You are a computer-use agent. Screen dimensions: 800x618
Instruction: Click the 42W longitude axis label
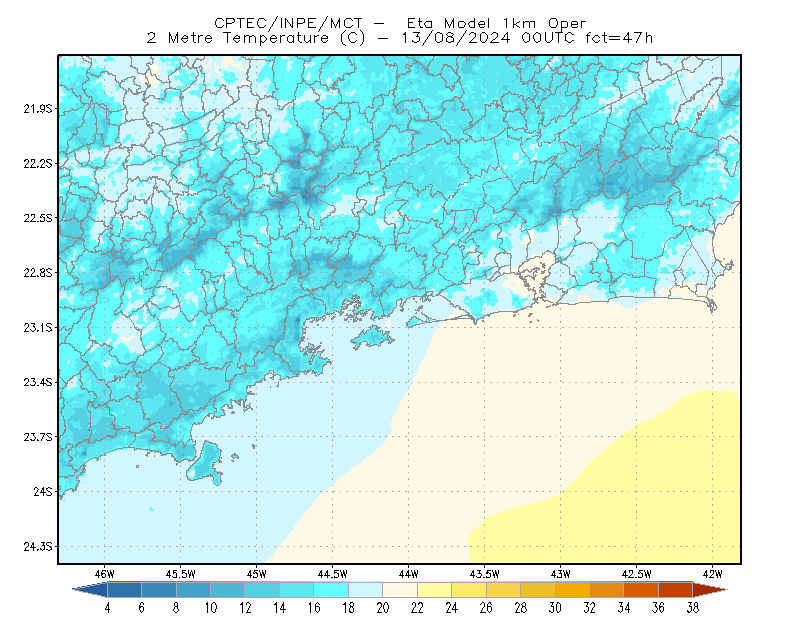coord(712,574)
